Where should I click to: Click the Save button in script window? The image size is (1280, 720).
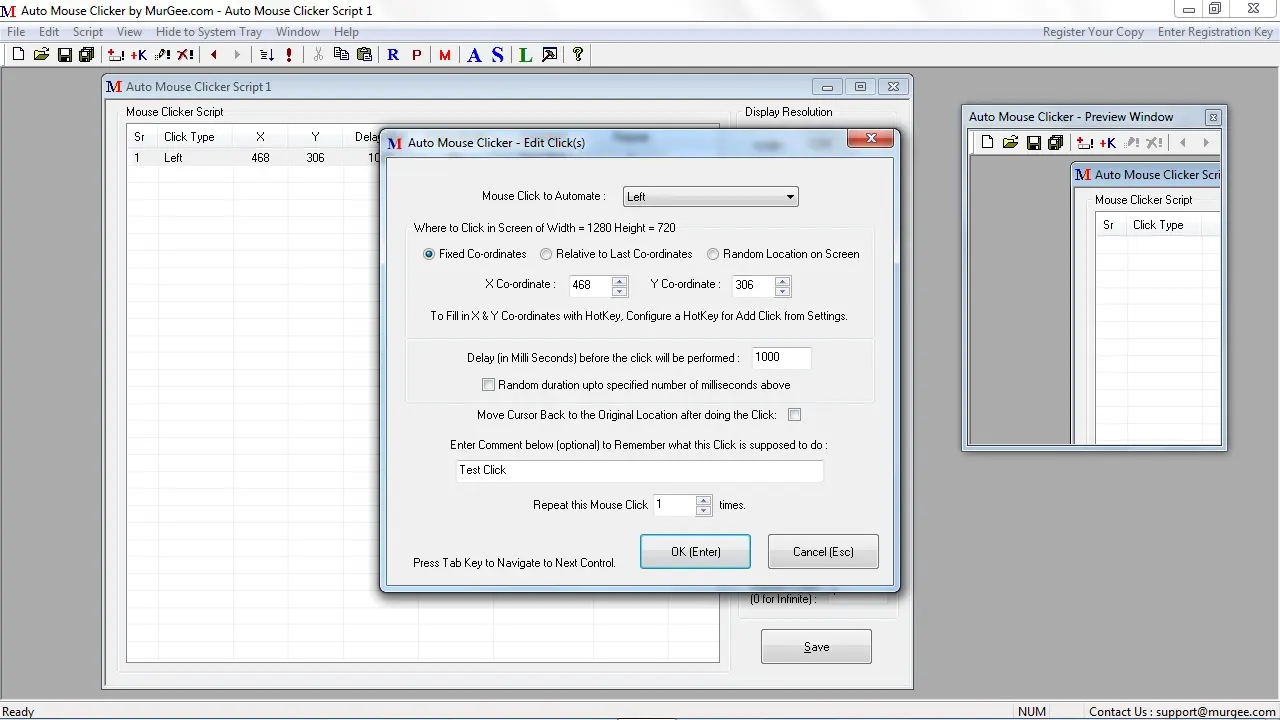pyautogui.click(x=816, y=647)
